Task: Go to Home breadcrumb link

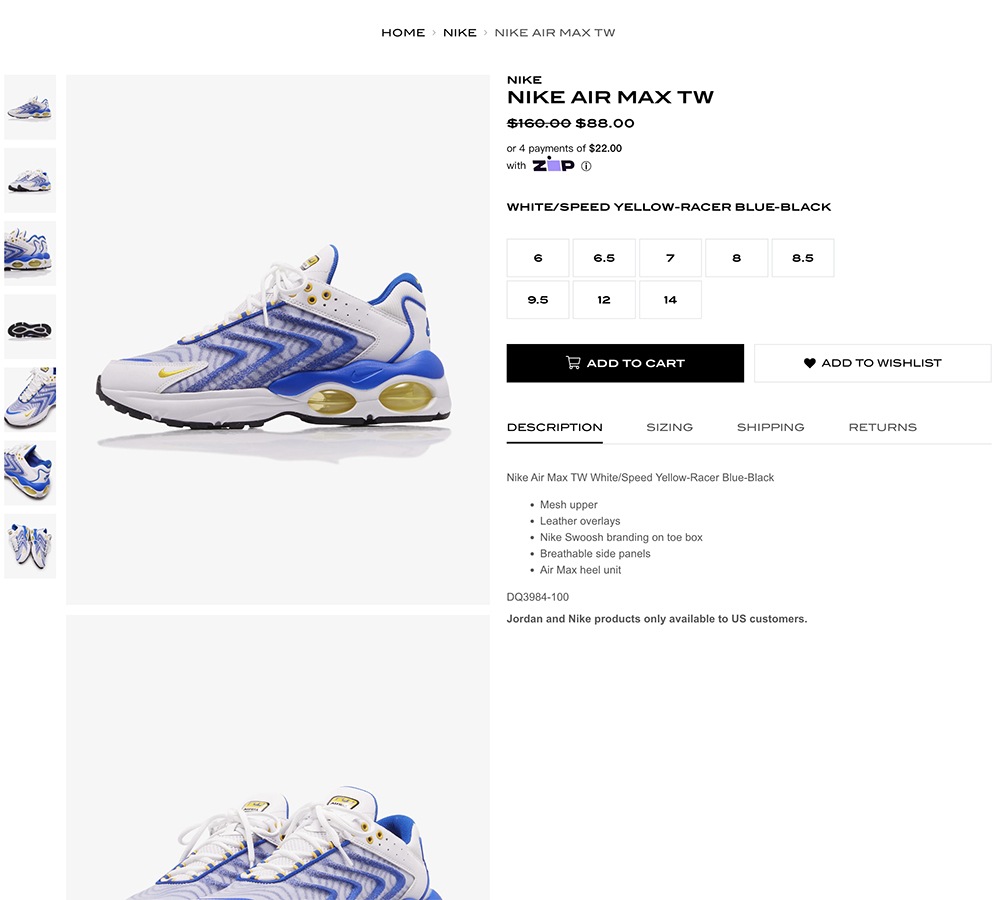Action: (403, 33)
